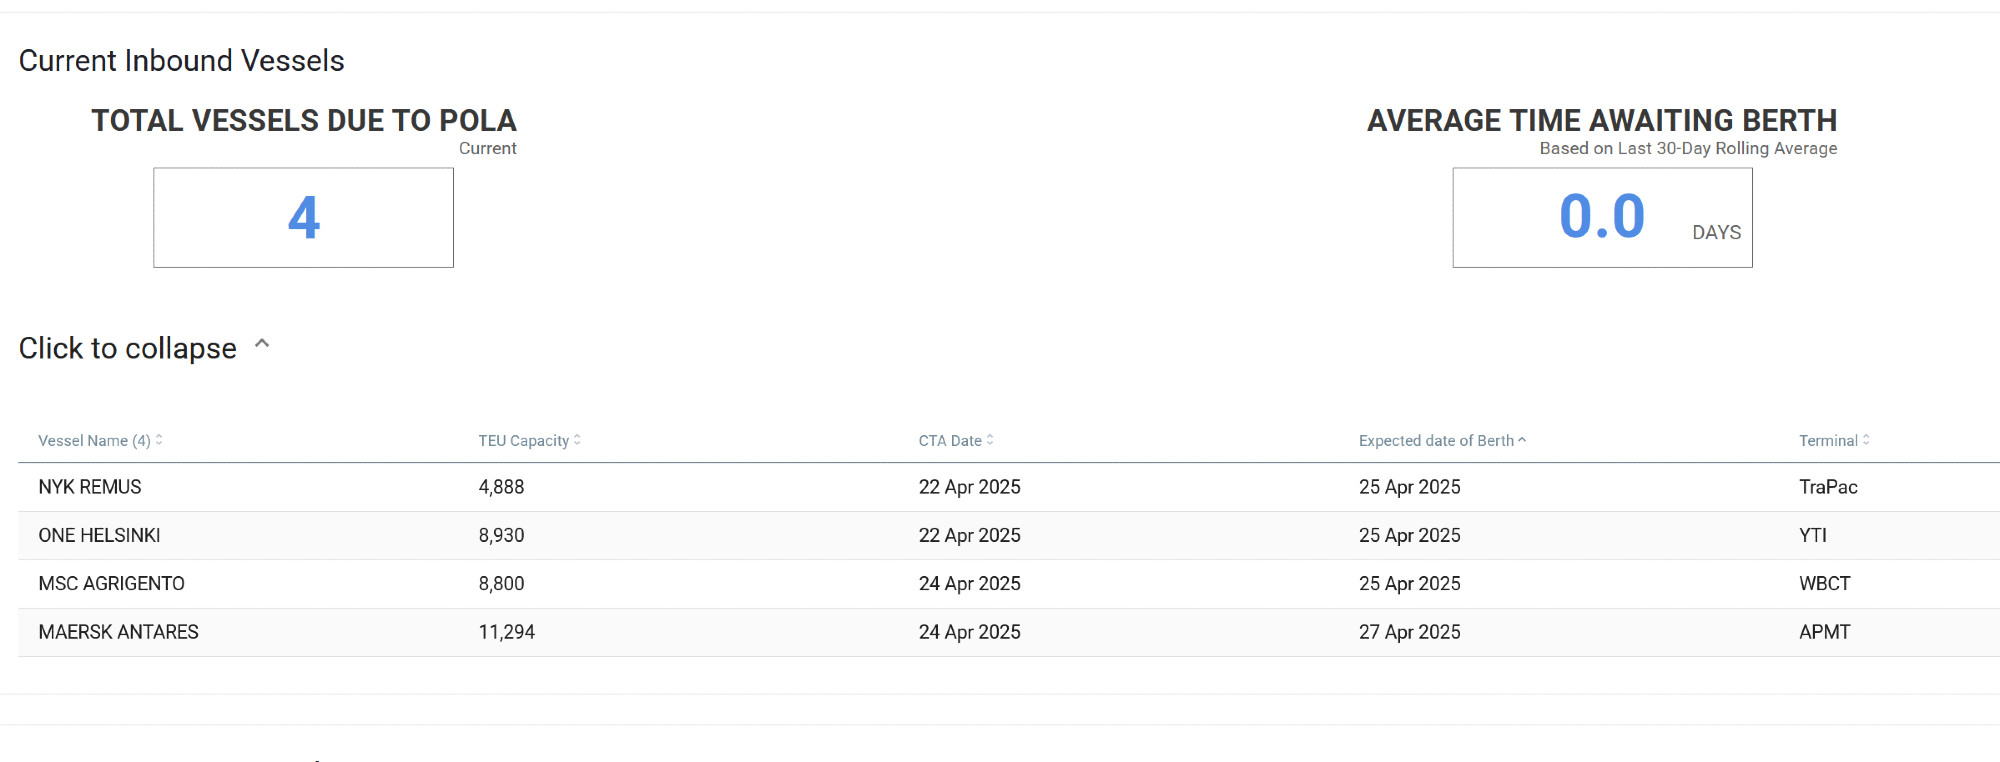Screen dimensions: 2000x762
Task: Click TEU capacity value 8,930
Action: click(501, 536)
